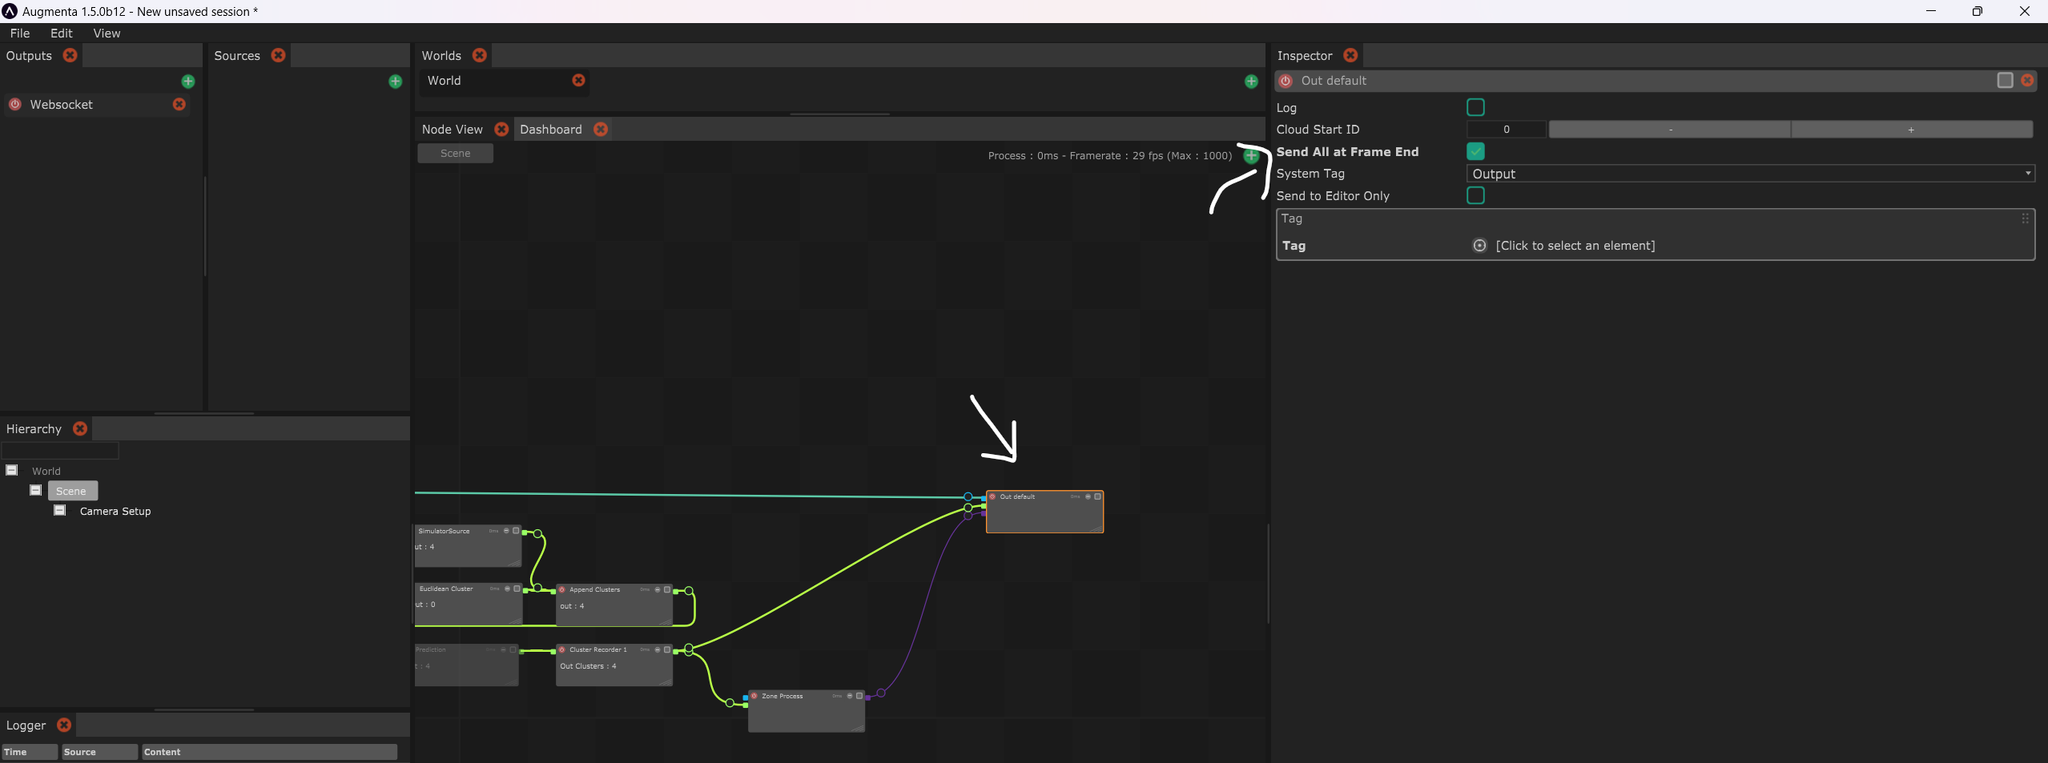This screenshot has width=2048, height=763.
Task: Open the Edit menu
Action: [61, 33]
